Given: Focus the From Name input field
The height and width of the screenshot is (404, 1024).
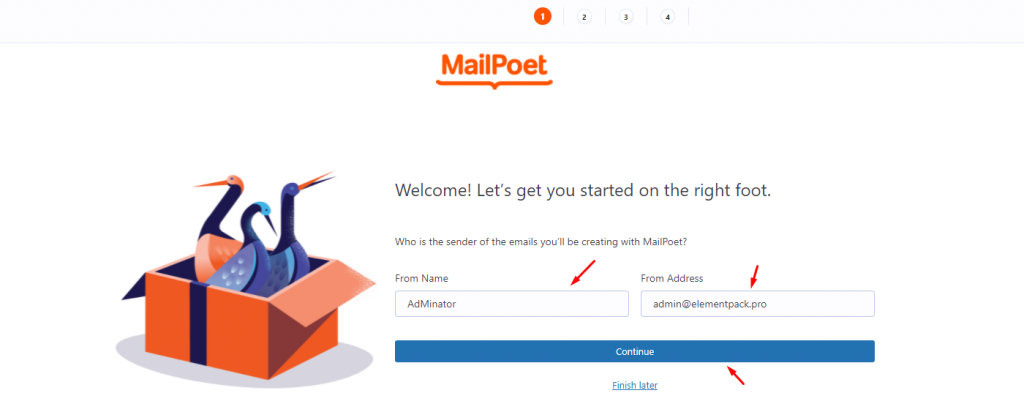Looking at the screenshot, I should click(x=511, y=304).
